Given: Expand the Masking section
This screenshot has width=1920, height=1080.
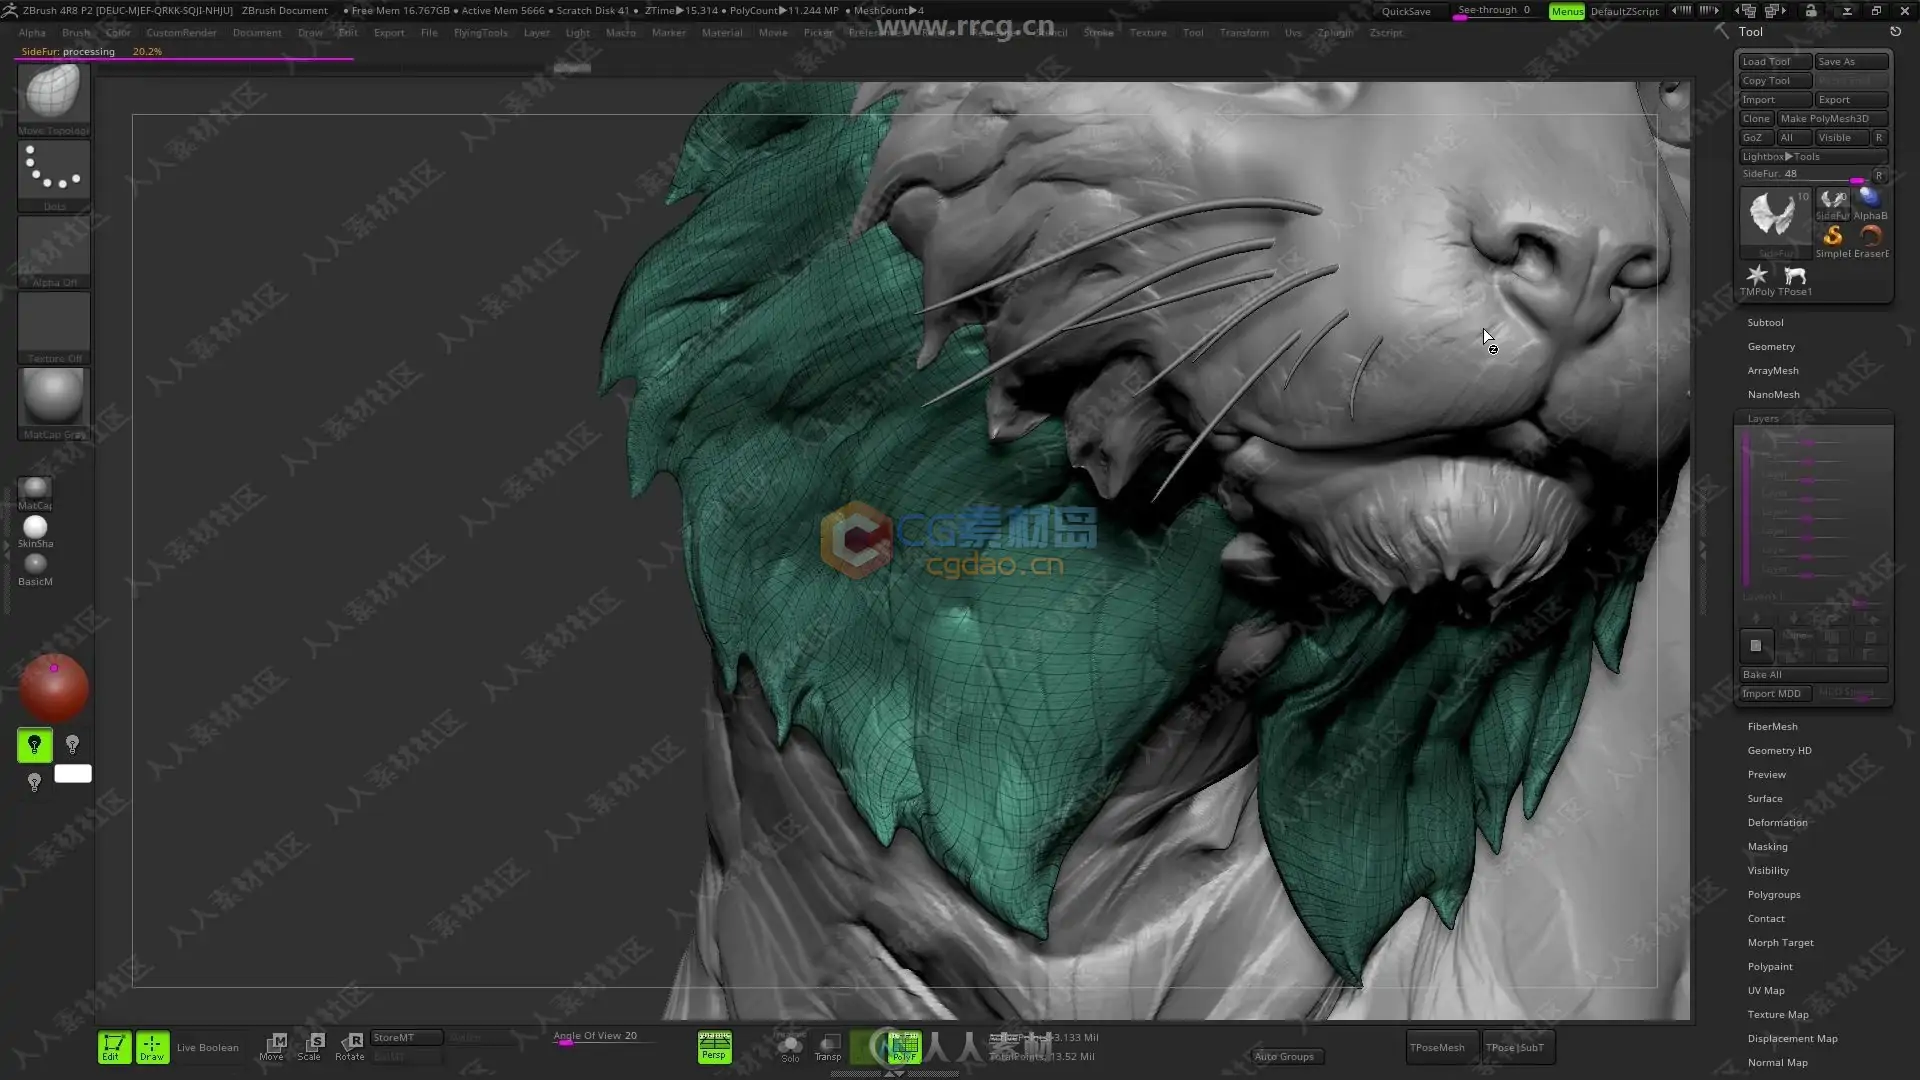Looking at the screenshot, I should click(1767, 846).
